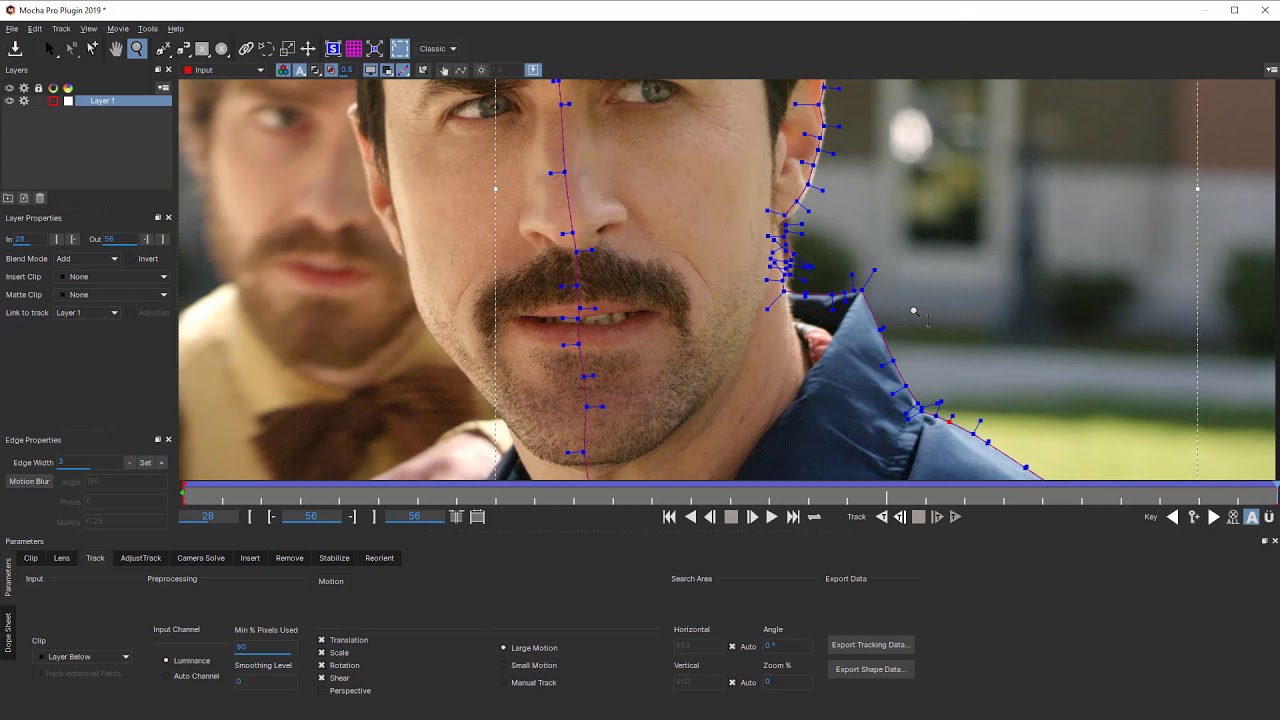Click the Save project download-arrow icon

pos(15,48)
